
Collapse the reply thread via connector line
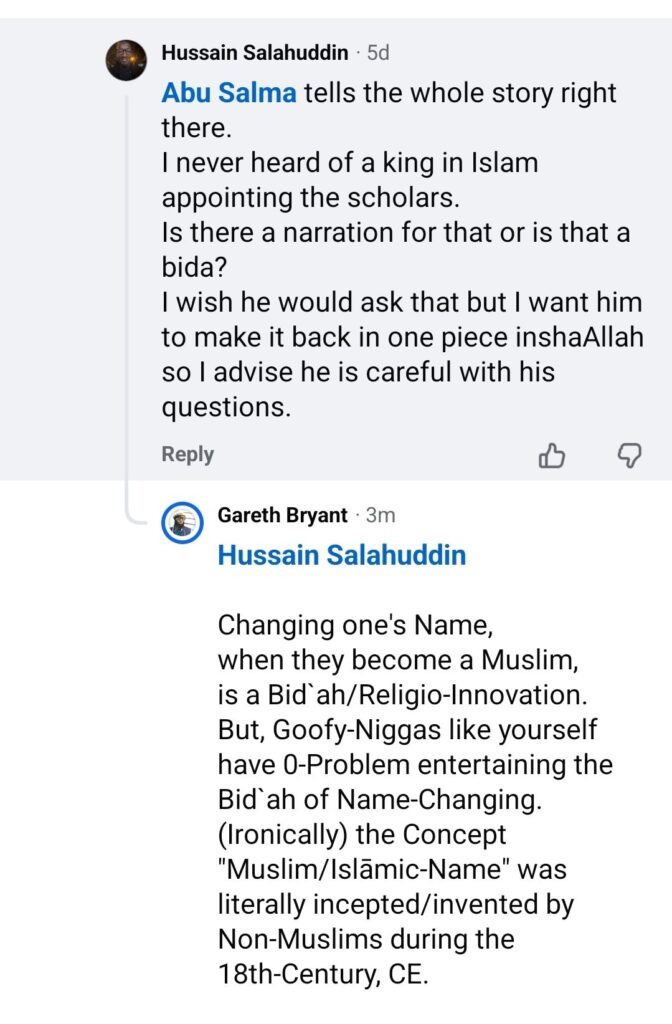pyautogui.click(x=127, y=300)
